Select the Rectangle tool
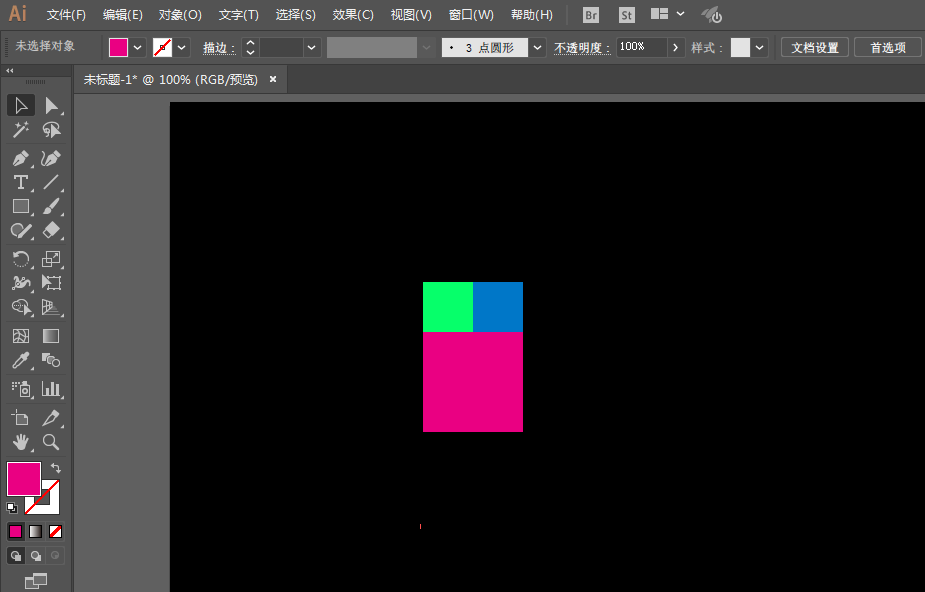Screen dimensions: 925x592 (20, 206)
